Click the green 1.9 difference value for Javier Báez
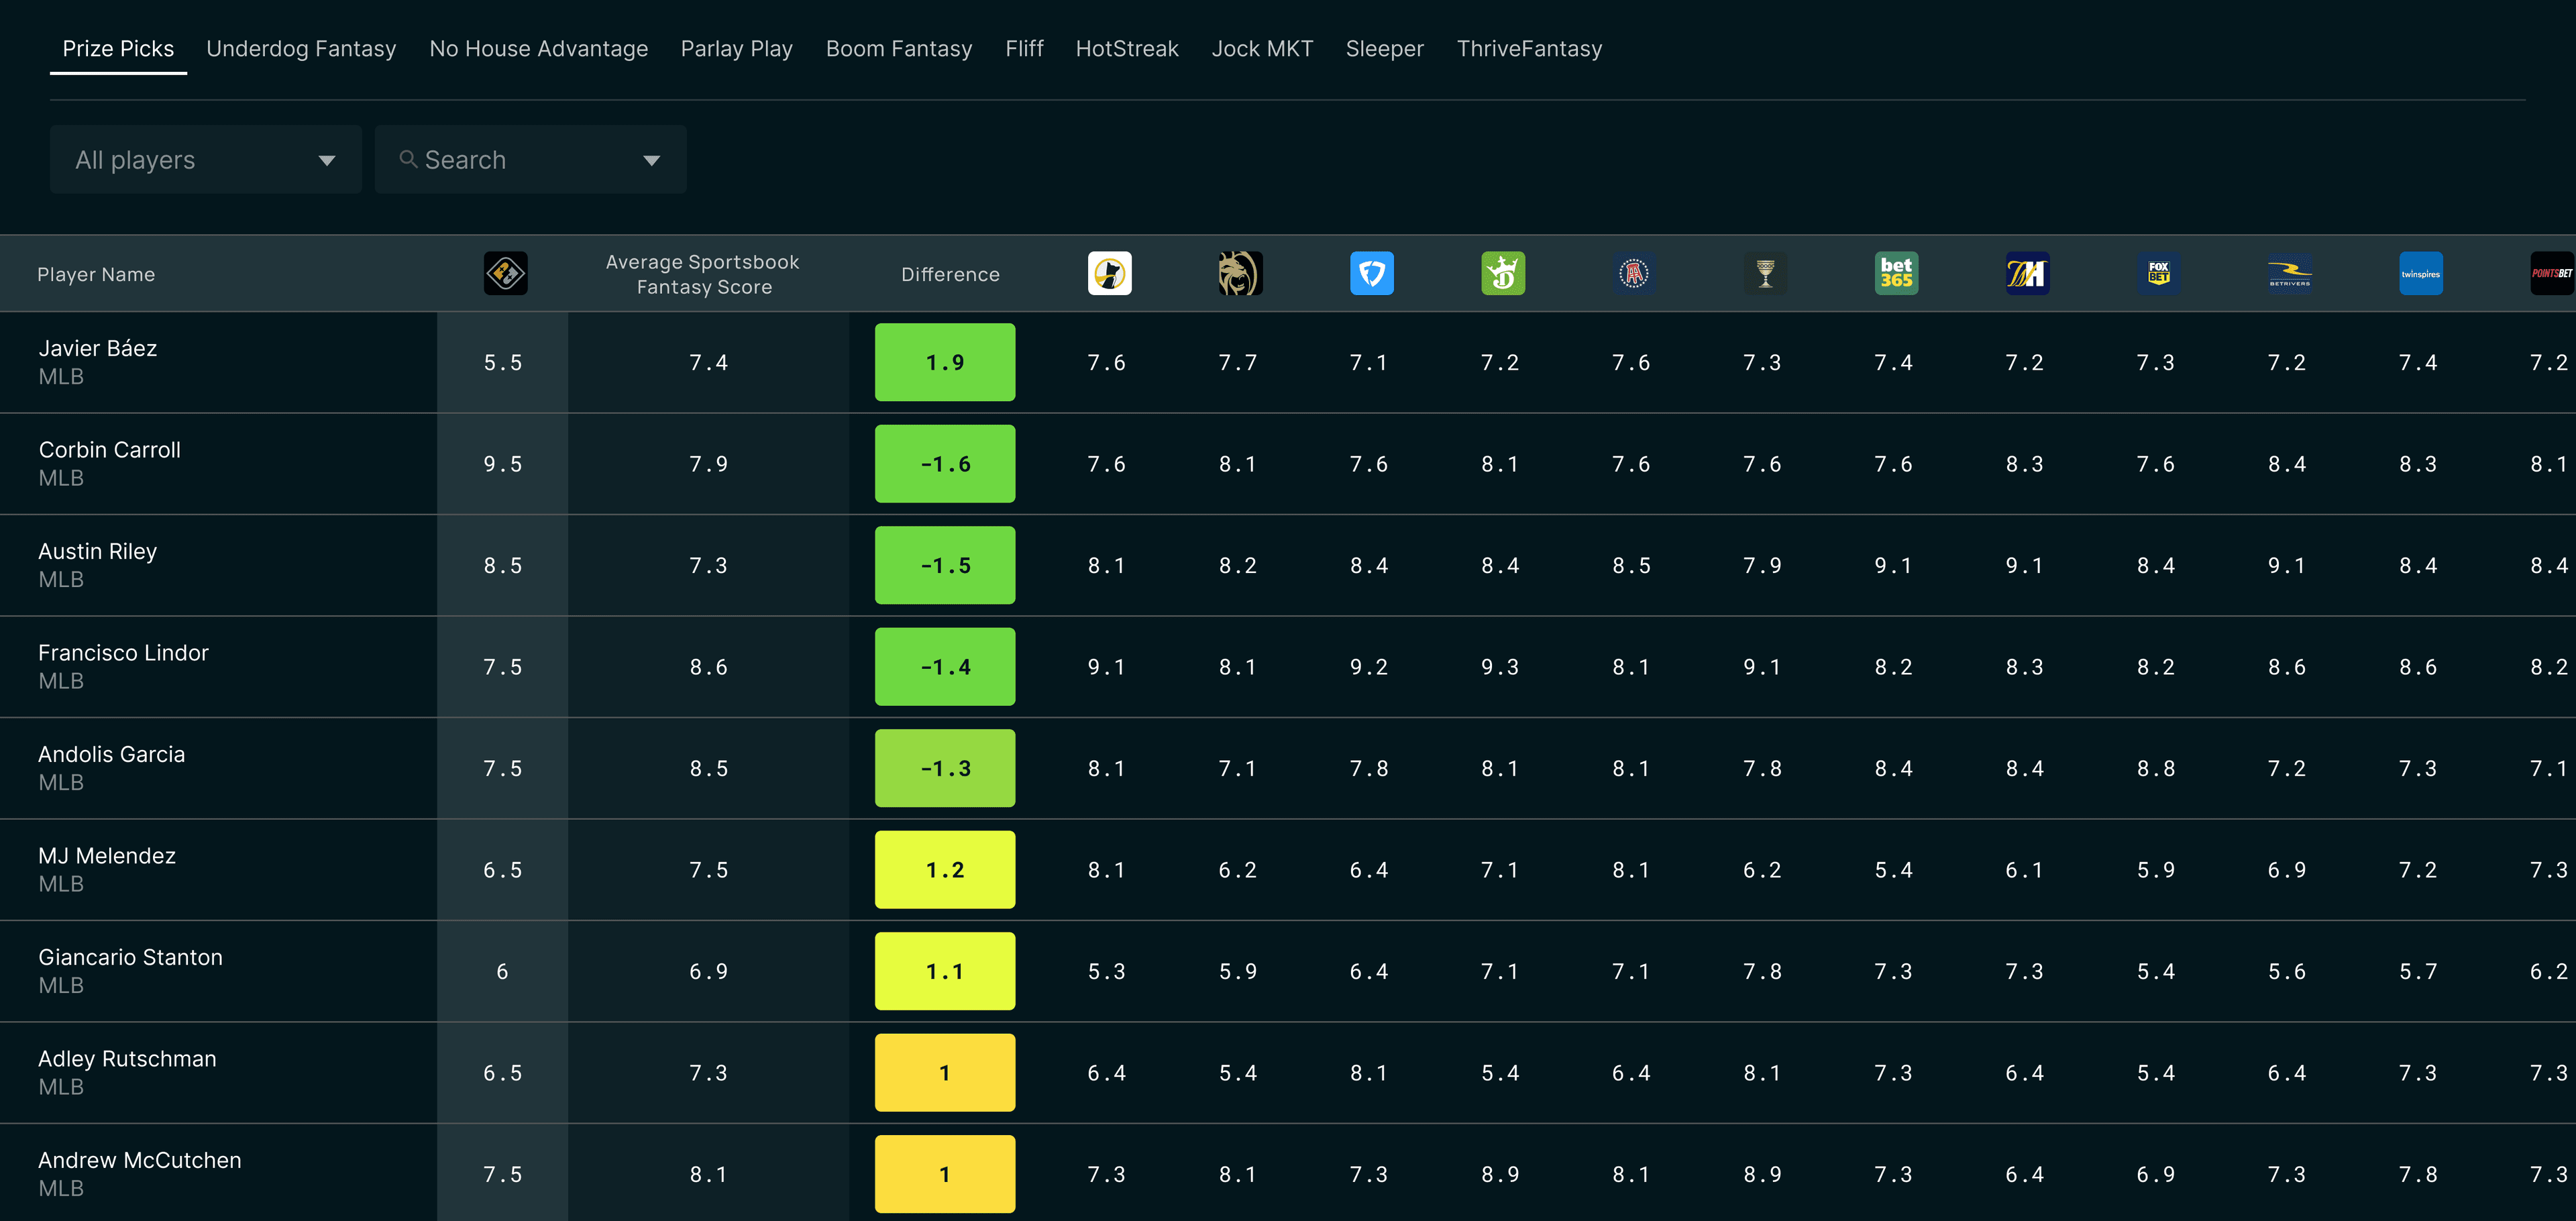2576x1221 pixels. click(944, 362)
